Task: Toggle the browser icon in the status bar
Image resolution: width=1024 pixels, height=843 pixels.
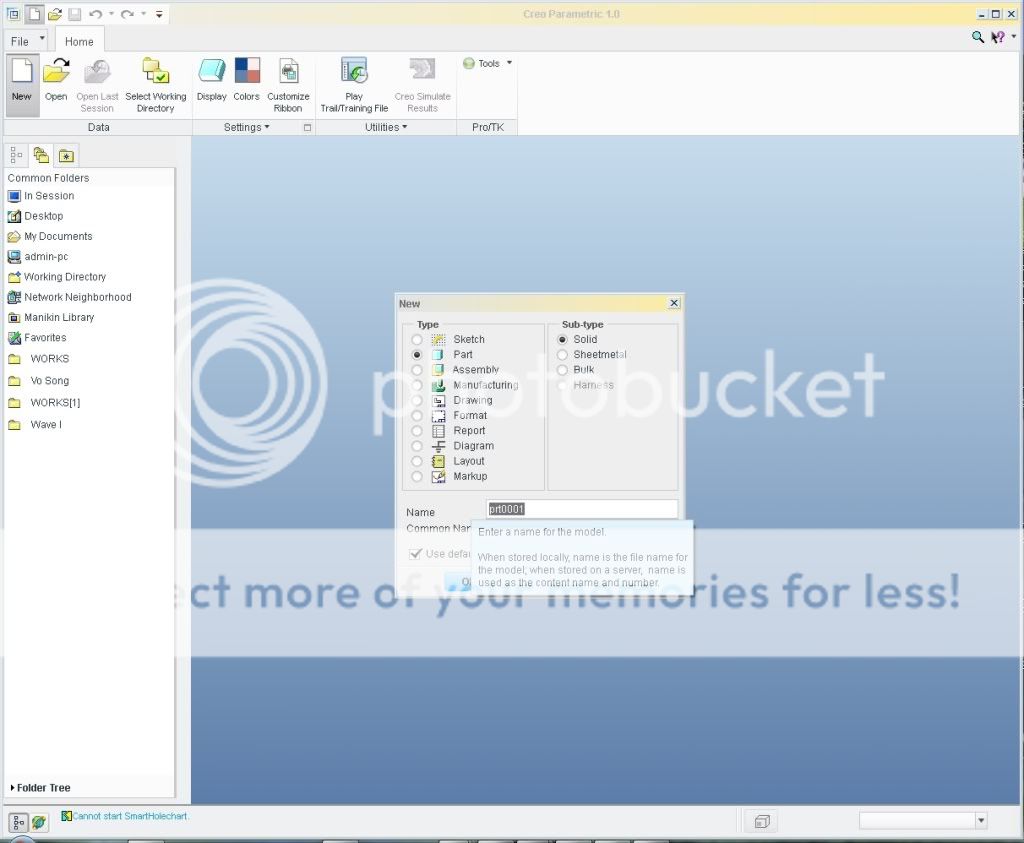Action: pos(39,822)
